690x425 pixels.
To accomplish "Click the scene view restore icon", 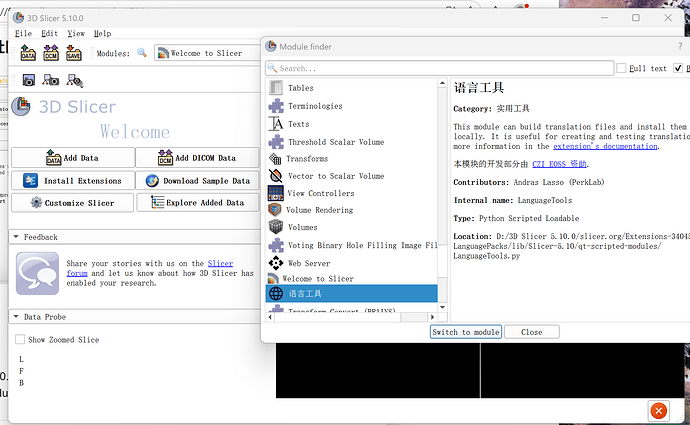I will tap(74, 80).
